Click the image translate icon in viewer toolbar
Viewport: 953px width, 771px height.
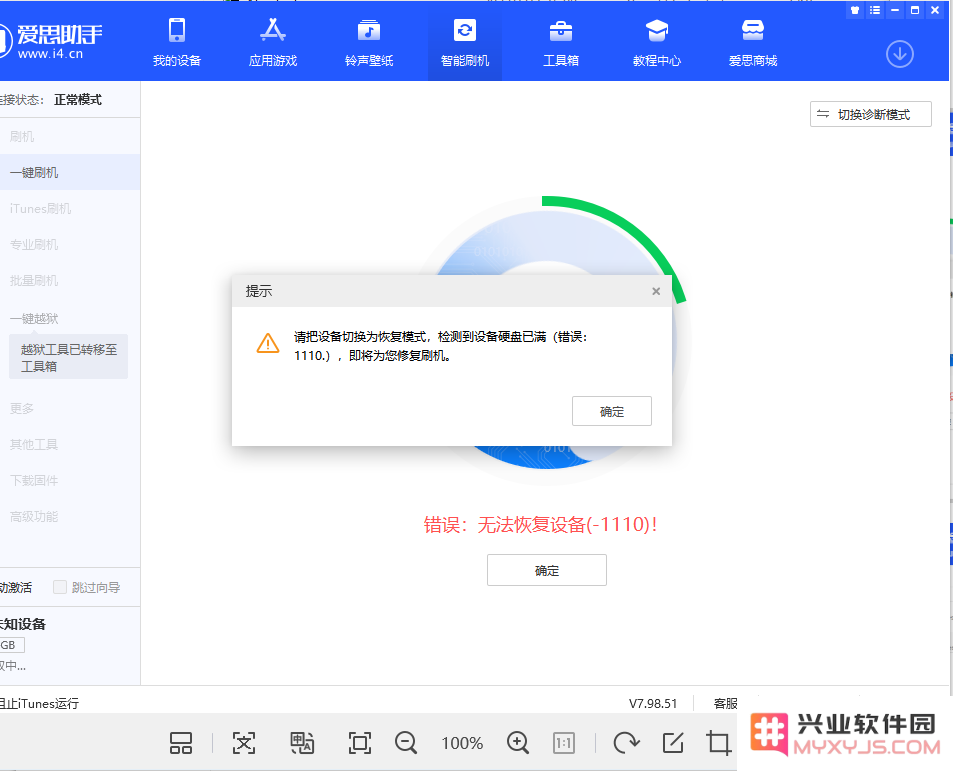(302, 742)
